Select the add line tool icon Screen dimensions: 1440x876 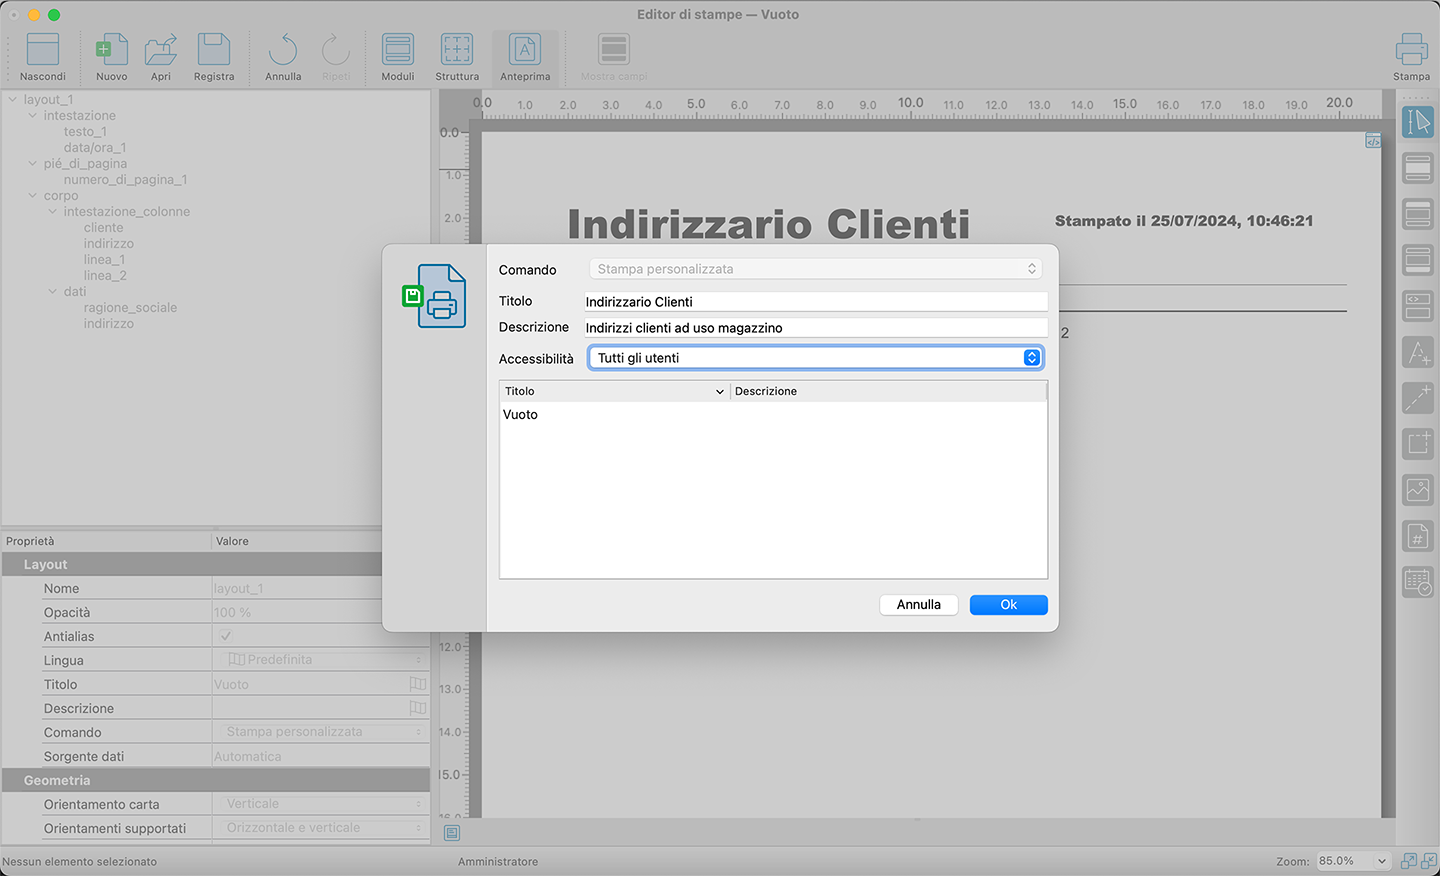pyautogui.click(x=1418, y=398)
